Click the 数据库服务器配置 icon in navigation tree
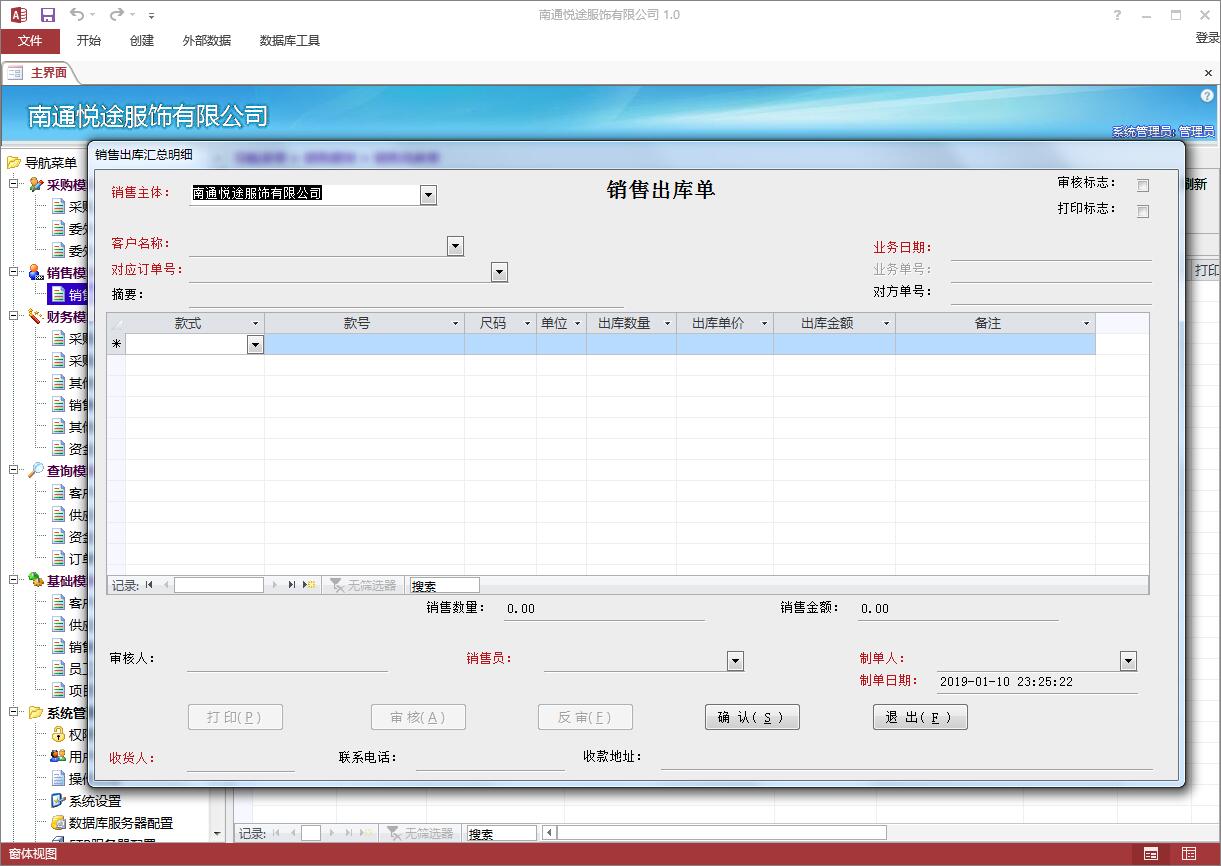 [x=58, y=823]
